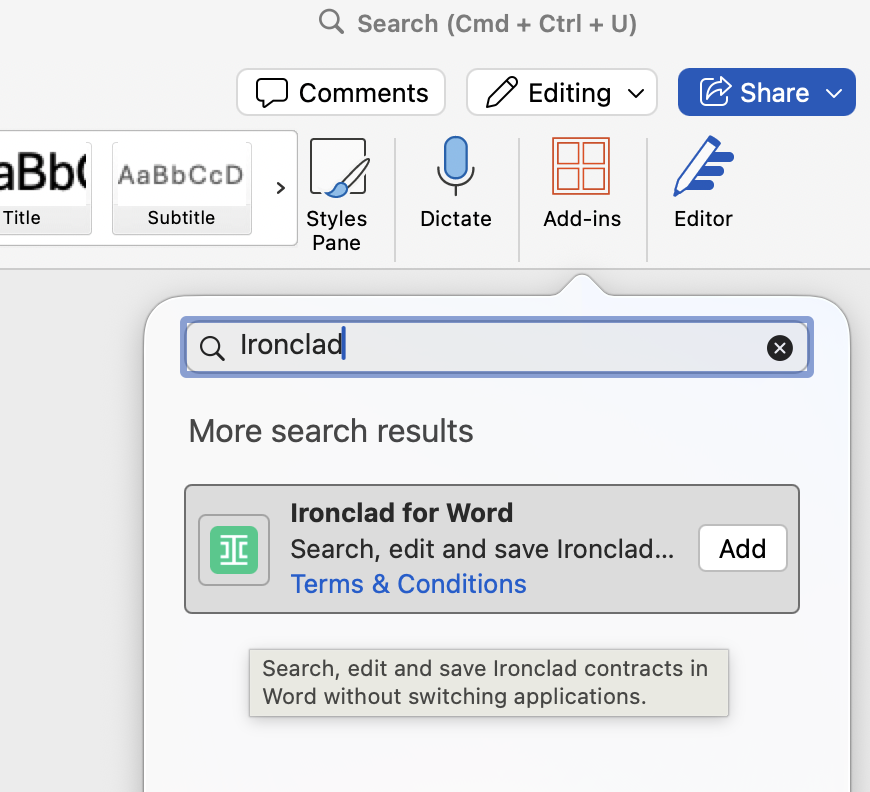The width and height of the screenshot is (870, 792).
Task: Open the Styles Pane
Action: point(337,195)
